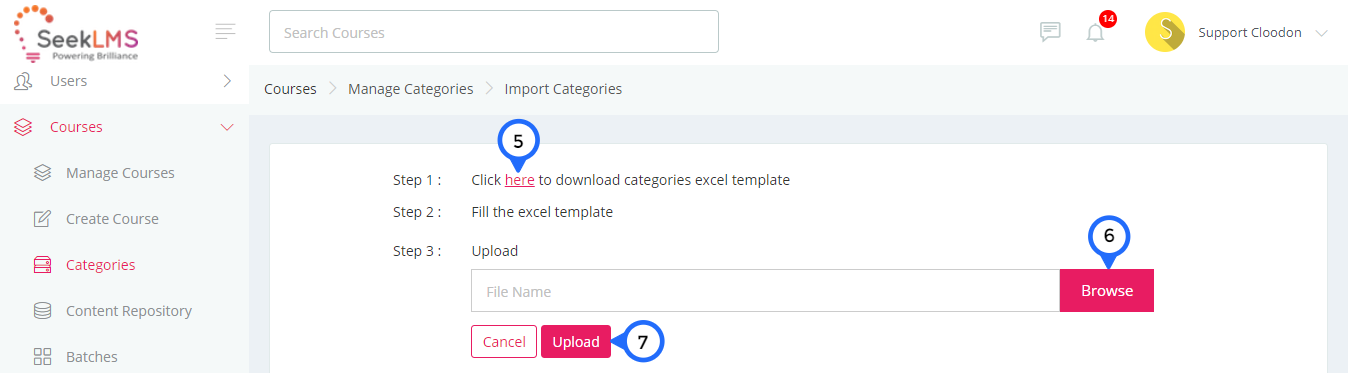Collapse the Courses menu chevron

[227, 127]
